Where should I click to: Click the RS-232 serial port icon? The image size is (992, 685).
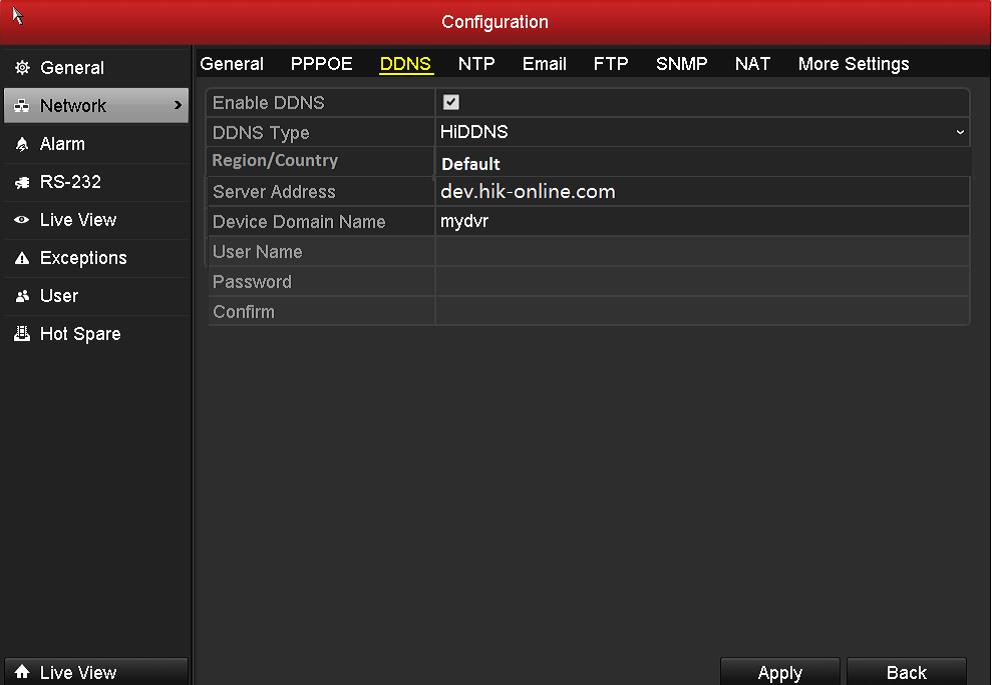tap(22, 182)
